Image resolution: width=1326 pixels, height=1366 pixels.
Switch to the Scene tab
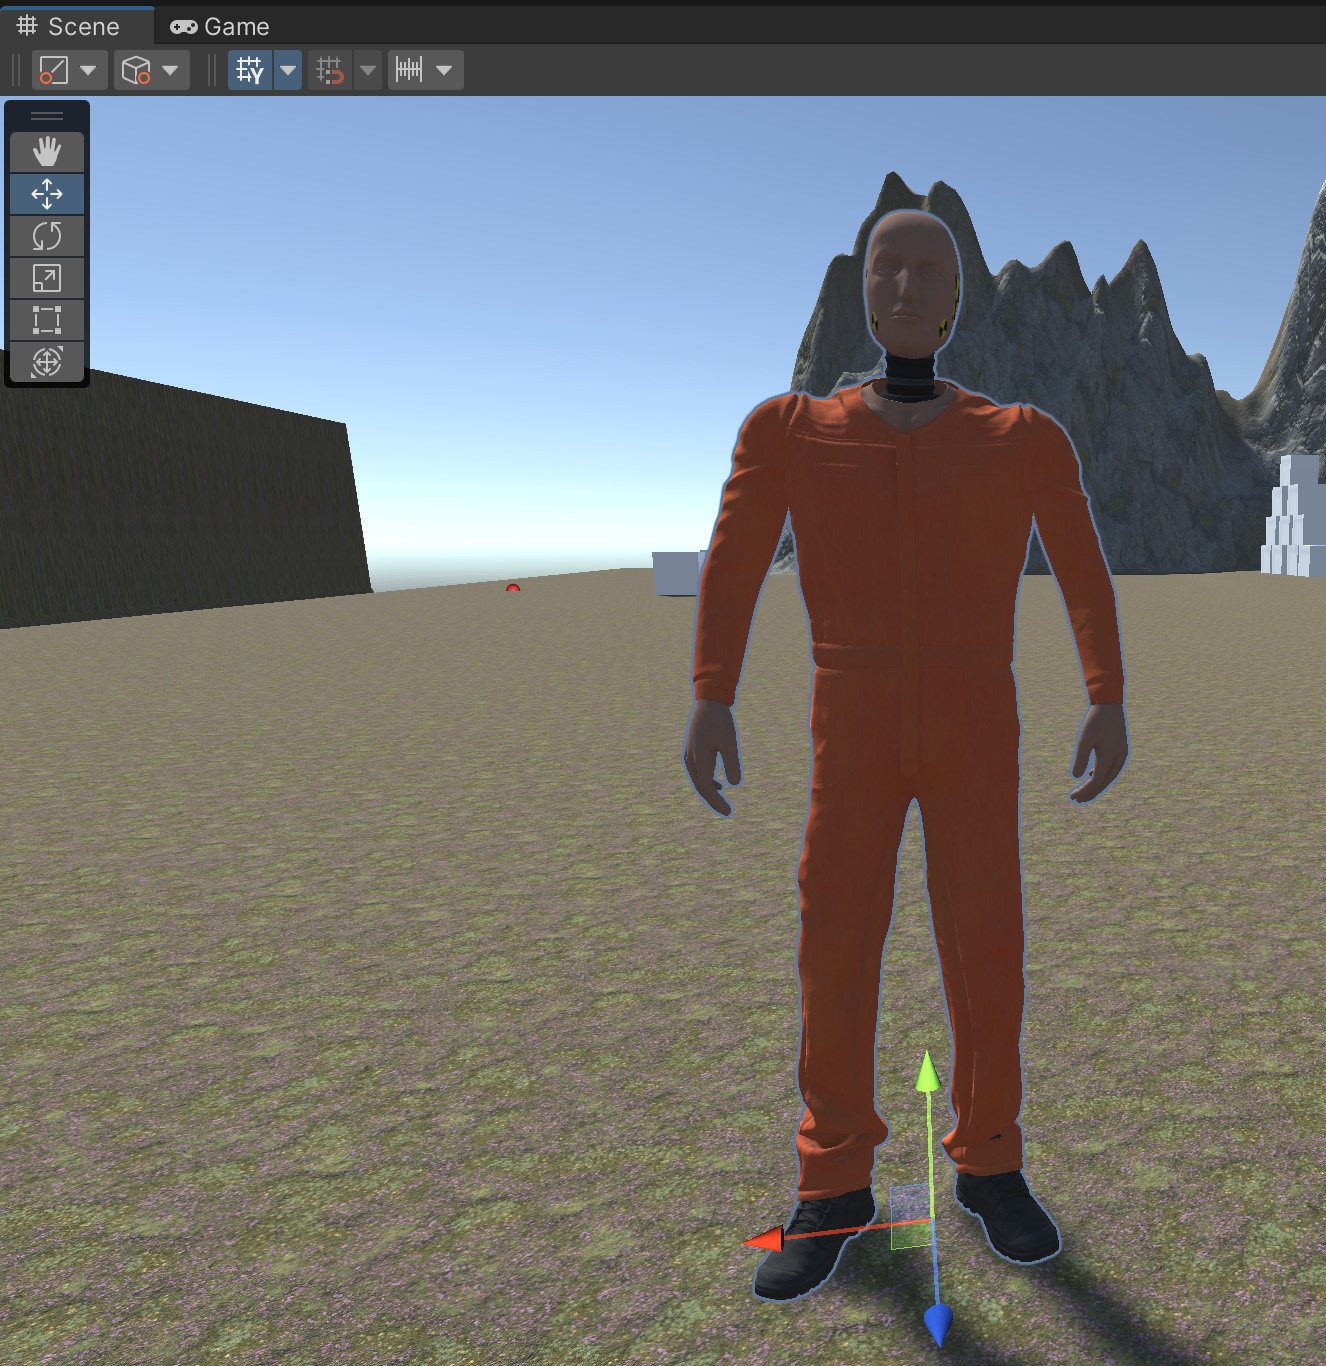[70, 27]
